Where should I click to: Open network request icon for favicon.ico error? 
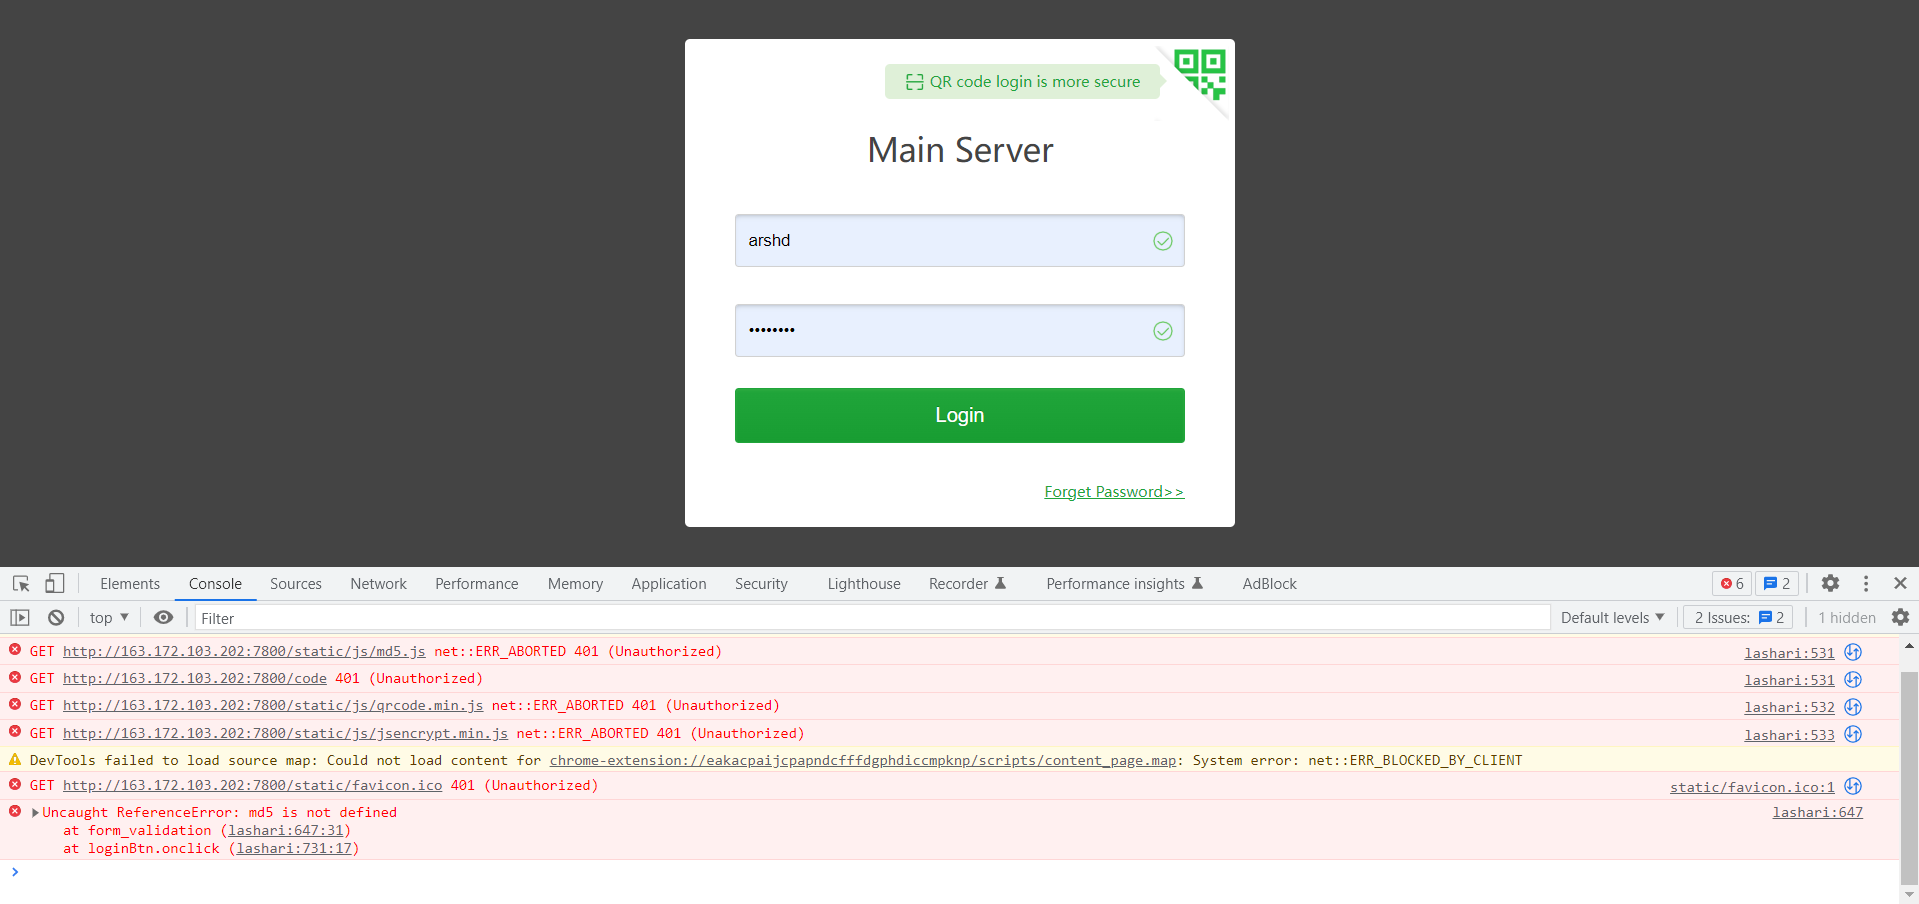click(x=1853, y=786)
